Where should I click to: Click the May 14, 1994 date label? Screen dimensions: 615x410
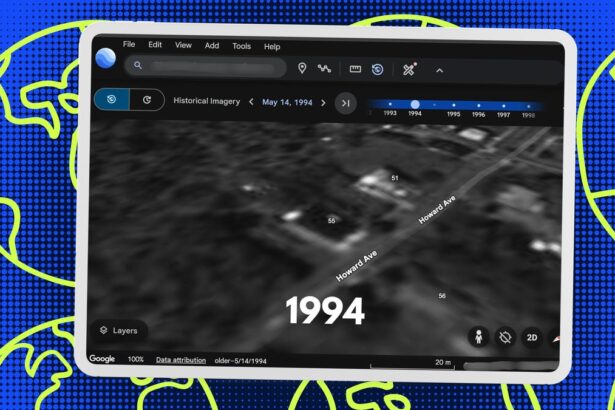click(287, 102)
